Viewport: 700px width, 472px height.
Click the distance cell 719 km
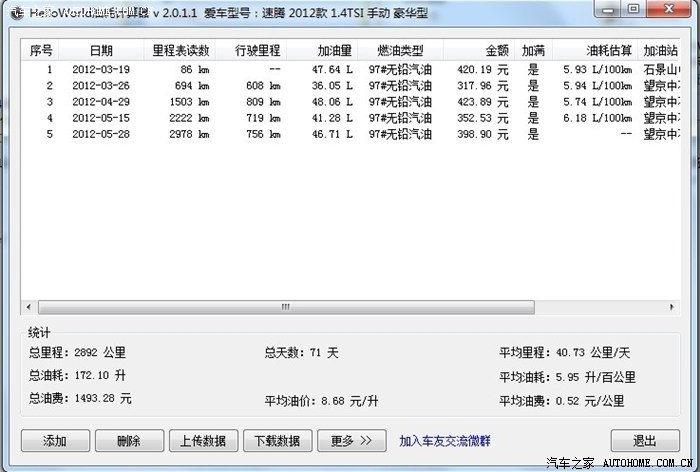click(x=263, y=118)
